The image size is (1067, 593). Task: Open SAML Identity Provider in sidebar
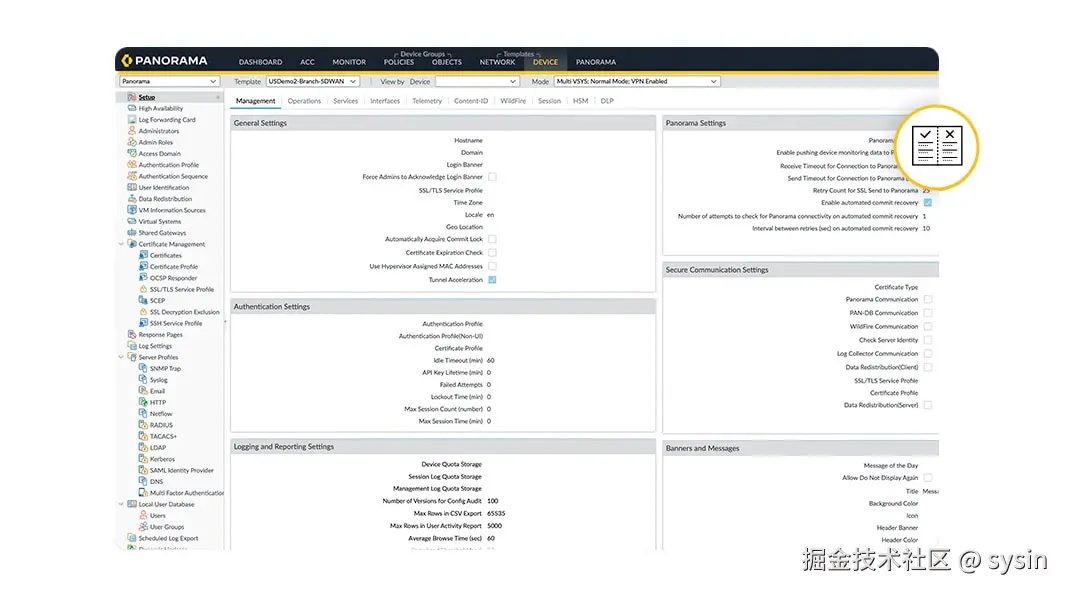(182, 470)
